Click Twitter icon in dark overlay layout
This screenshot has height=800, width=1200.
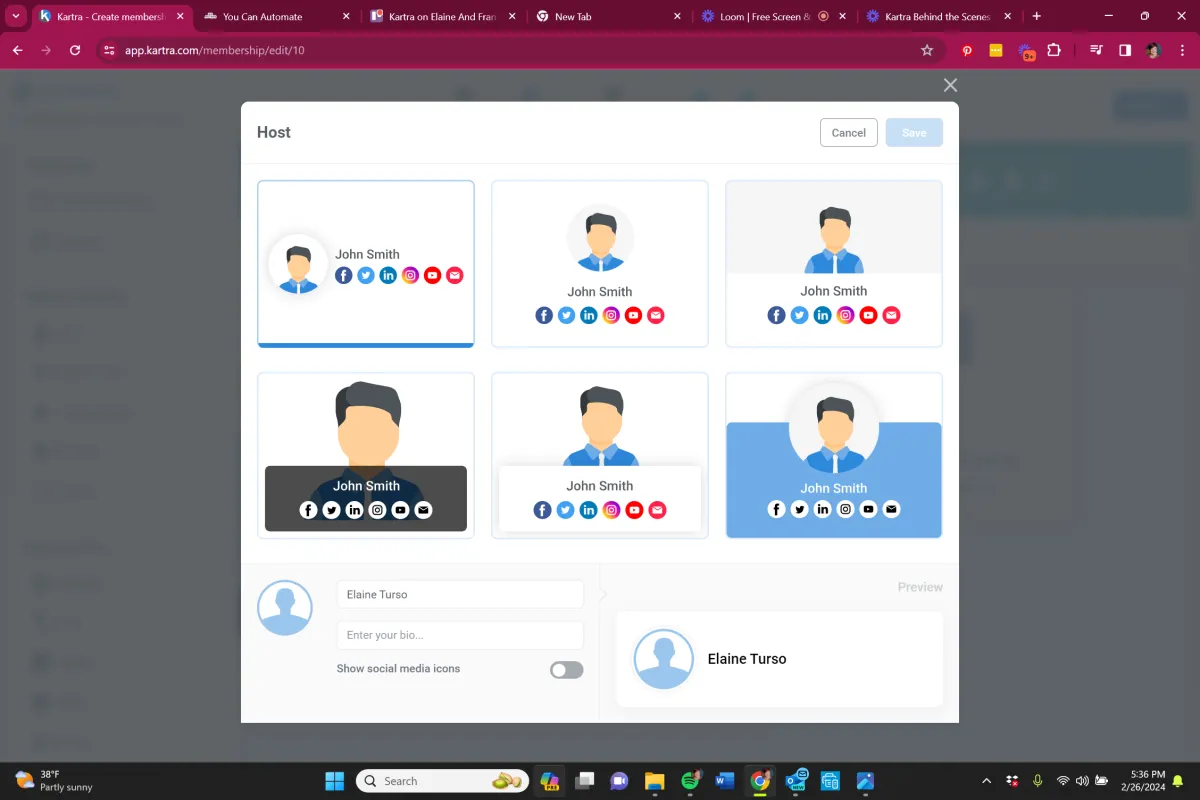point(331,510)
